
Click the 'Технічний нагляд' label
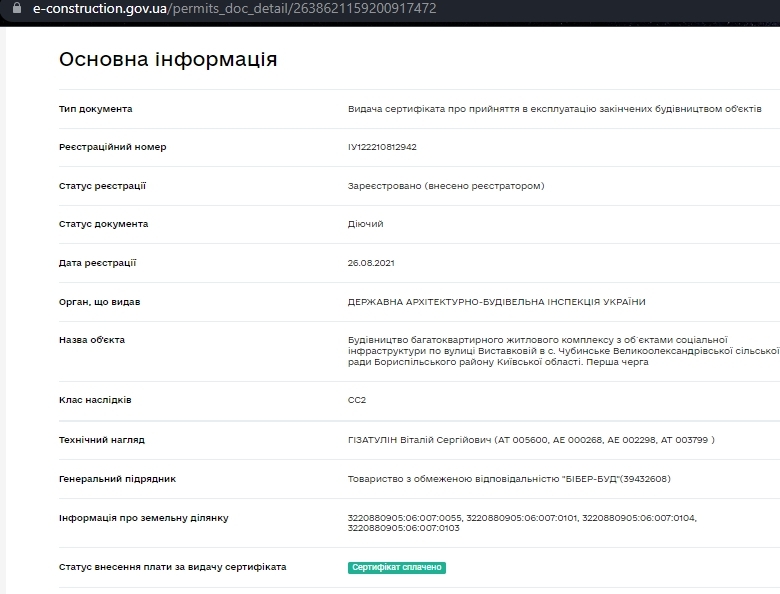point(102,440)
